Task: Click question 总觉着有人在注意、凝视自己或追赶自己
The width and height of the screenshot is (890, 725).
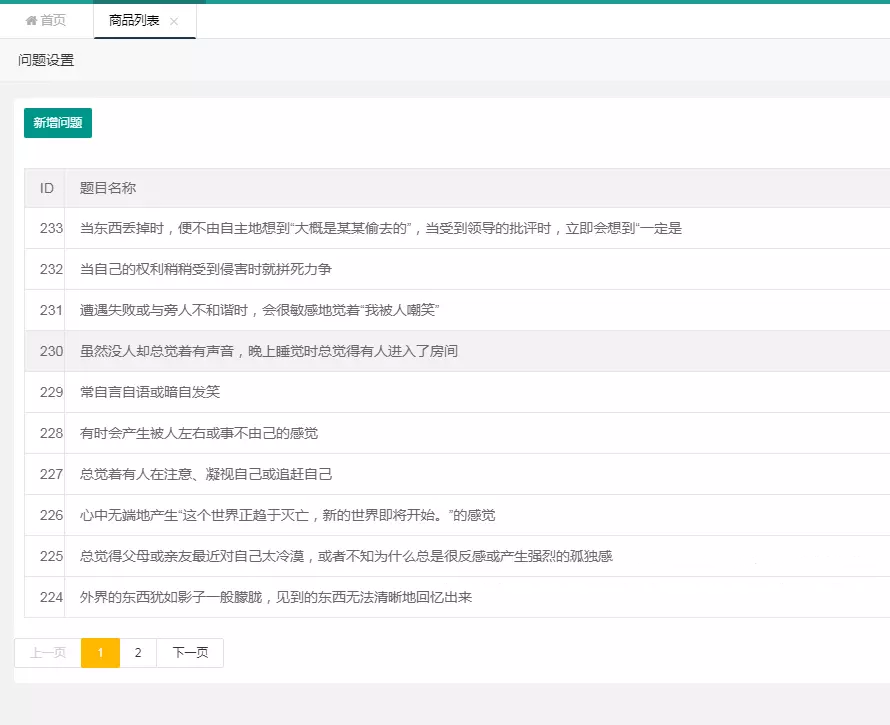Action: pyautogui.click(x=206, y=474)
